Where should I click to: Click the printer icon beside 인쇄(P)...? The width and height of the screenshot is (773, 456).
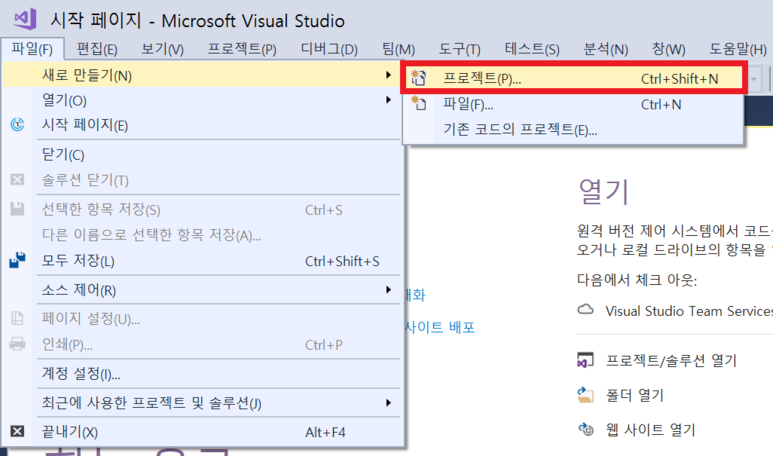[17, 344]
